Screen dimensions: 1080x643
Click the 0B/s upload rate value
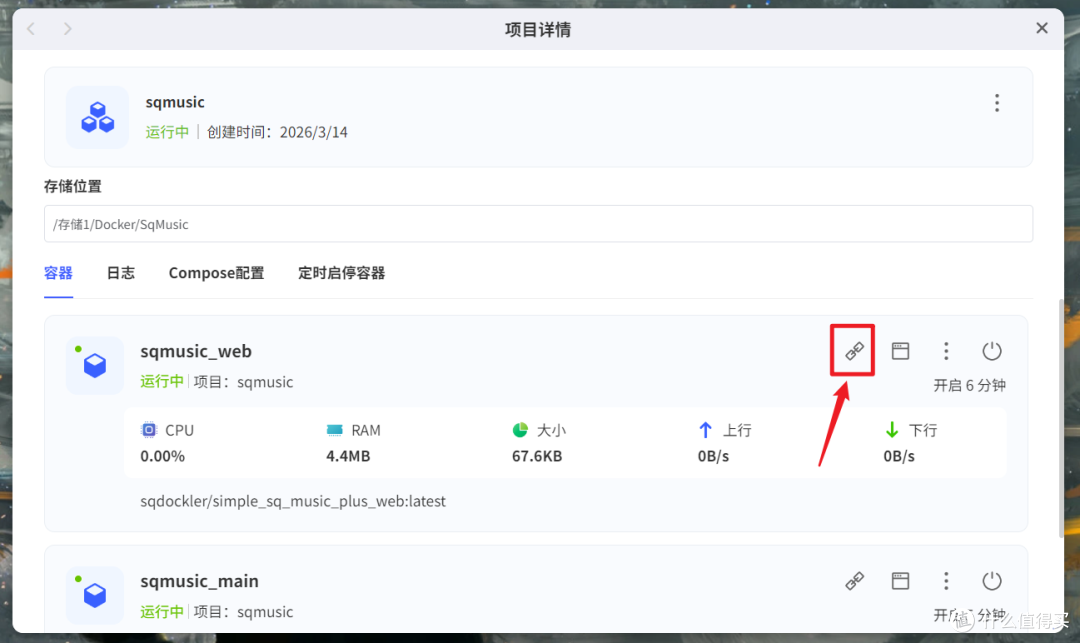point(713,456)
